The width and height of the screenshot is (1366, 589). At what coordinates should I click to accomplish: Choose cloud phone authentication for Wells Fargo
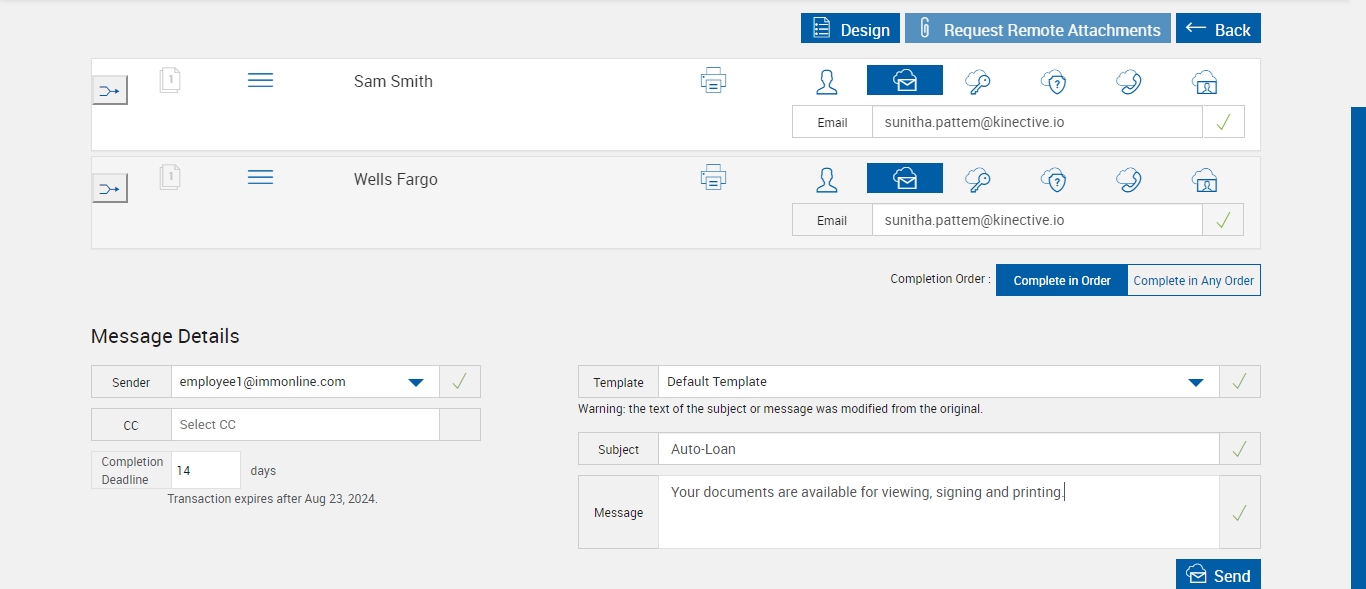point(1129,179)
